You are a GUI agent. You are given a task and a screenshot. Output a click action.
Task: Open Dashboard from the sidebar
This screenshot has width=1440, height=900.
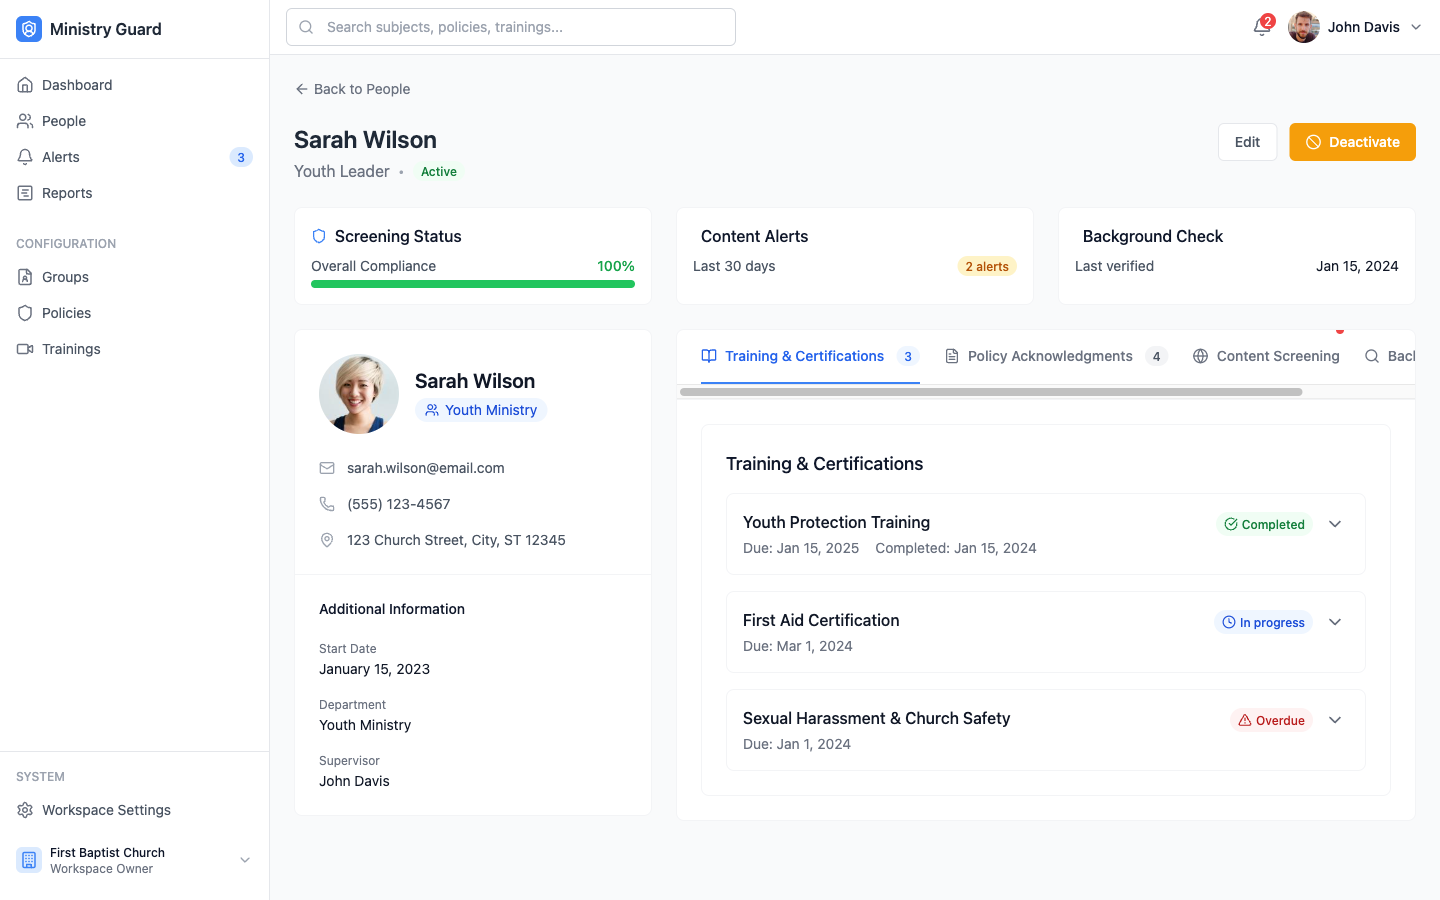[x=77, y=85]
